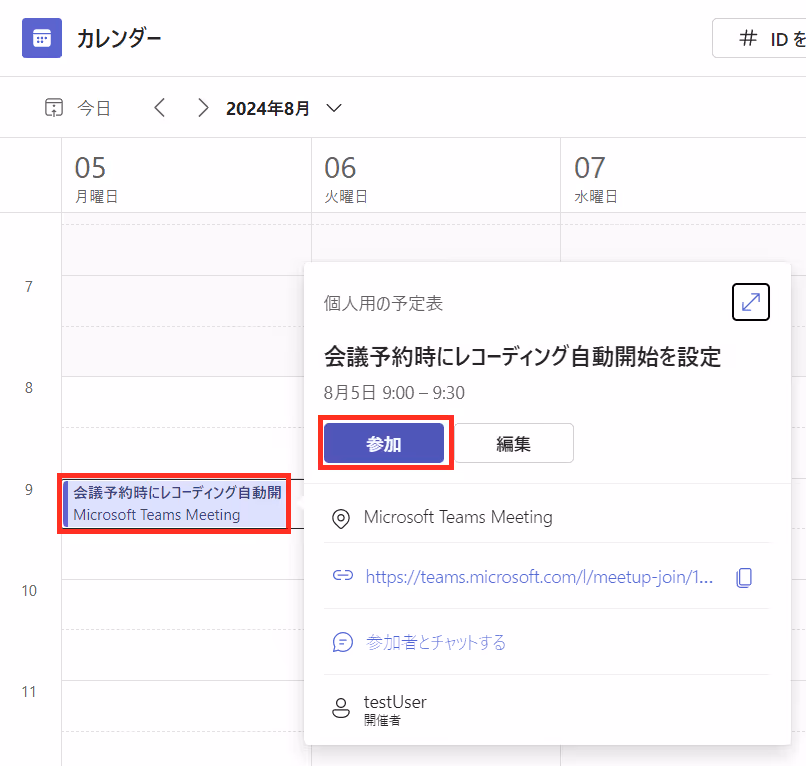Copy the meeting link with the copy icon

coord(744,577)
